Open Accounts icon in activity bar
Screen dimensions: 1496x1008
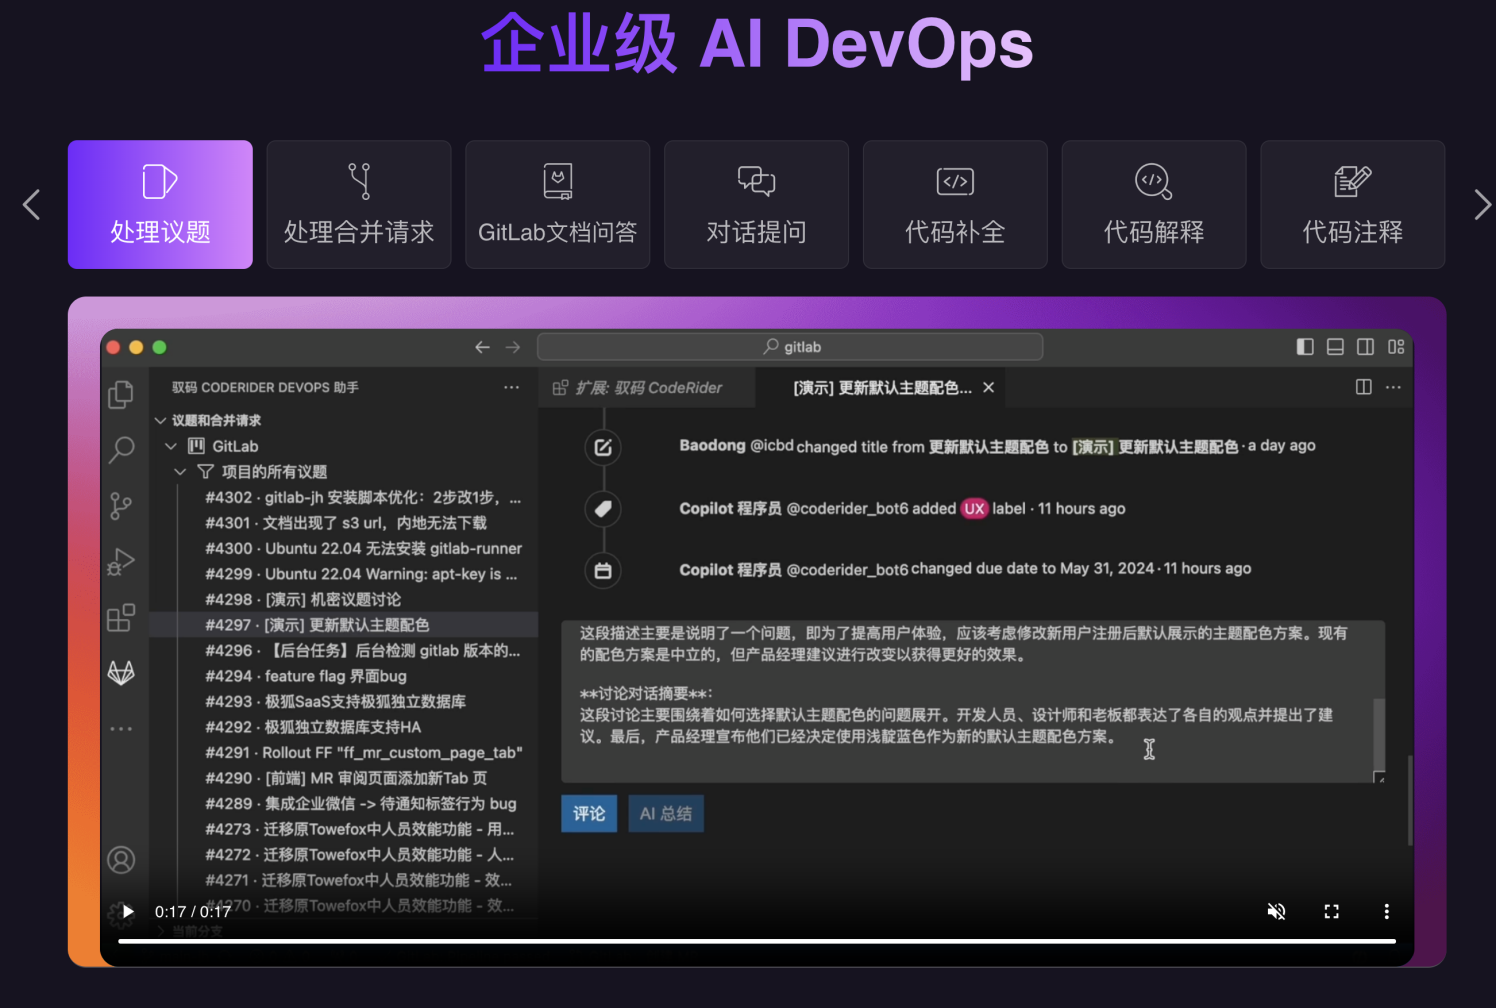coord(121,860)
